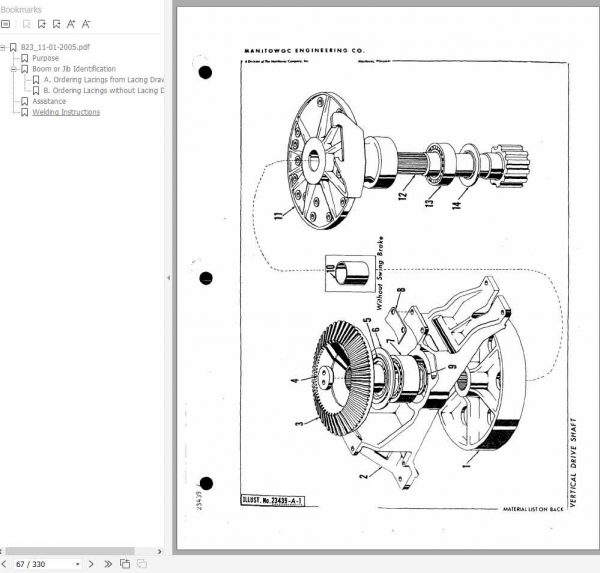
Task: Click the Bookmarks panel title
Action: [x=21, y=10]
